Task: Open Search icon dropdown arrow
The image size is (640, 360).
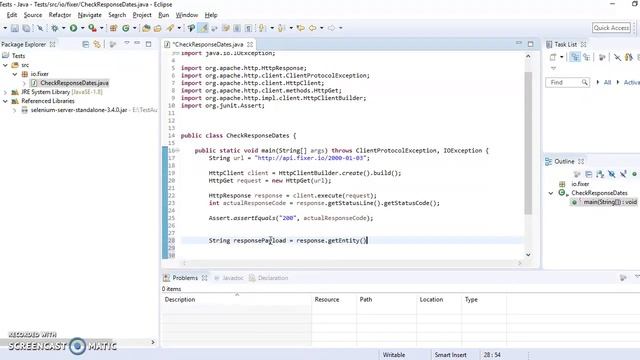Action: [x=179, y=28]
